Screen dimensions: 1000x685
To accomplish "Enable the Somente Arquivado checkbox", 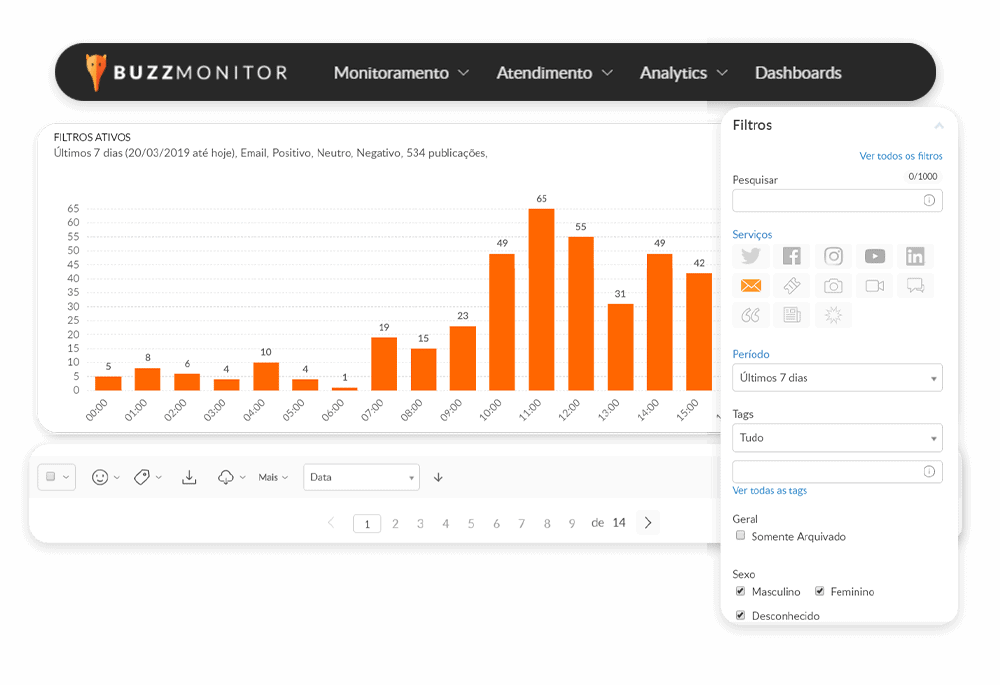I will (x=741, y=536).
